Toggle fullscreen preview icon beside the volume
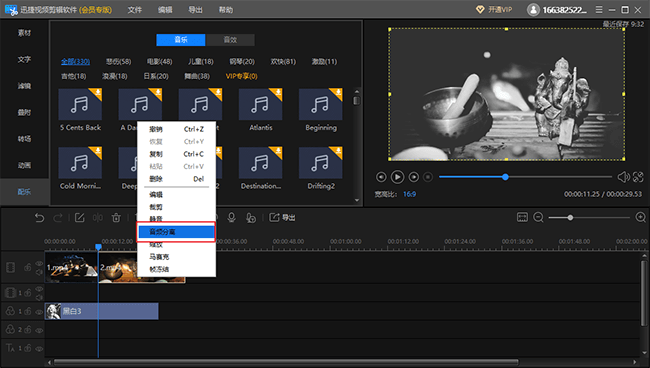 (x=638, y=177)
